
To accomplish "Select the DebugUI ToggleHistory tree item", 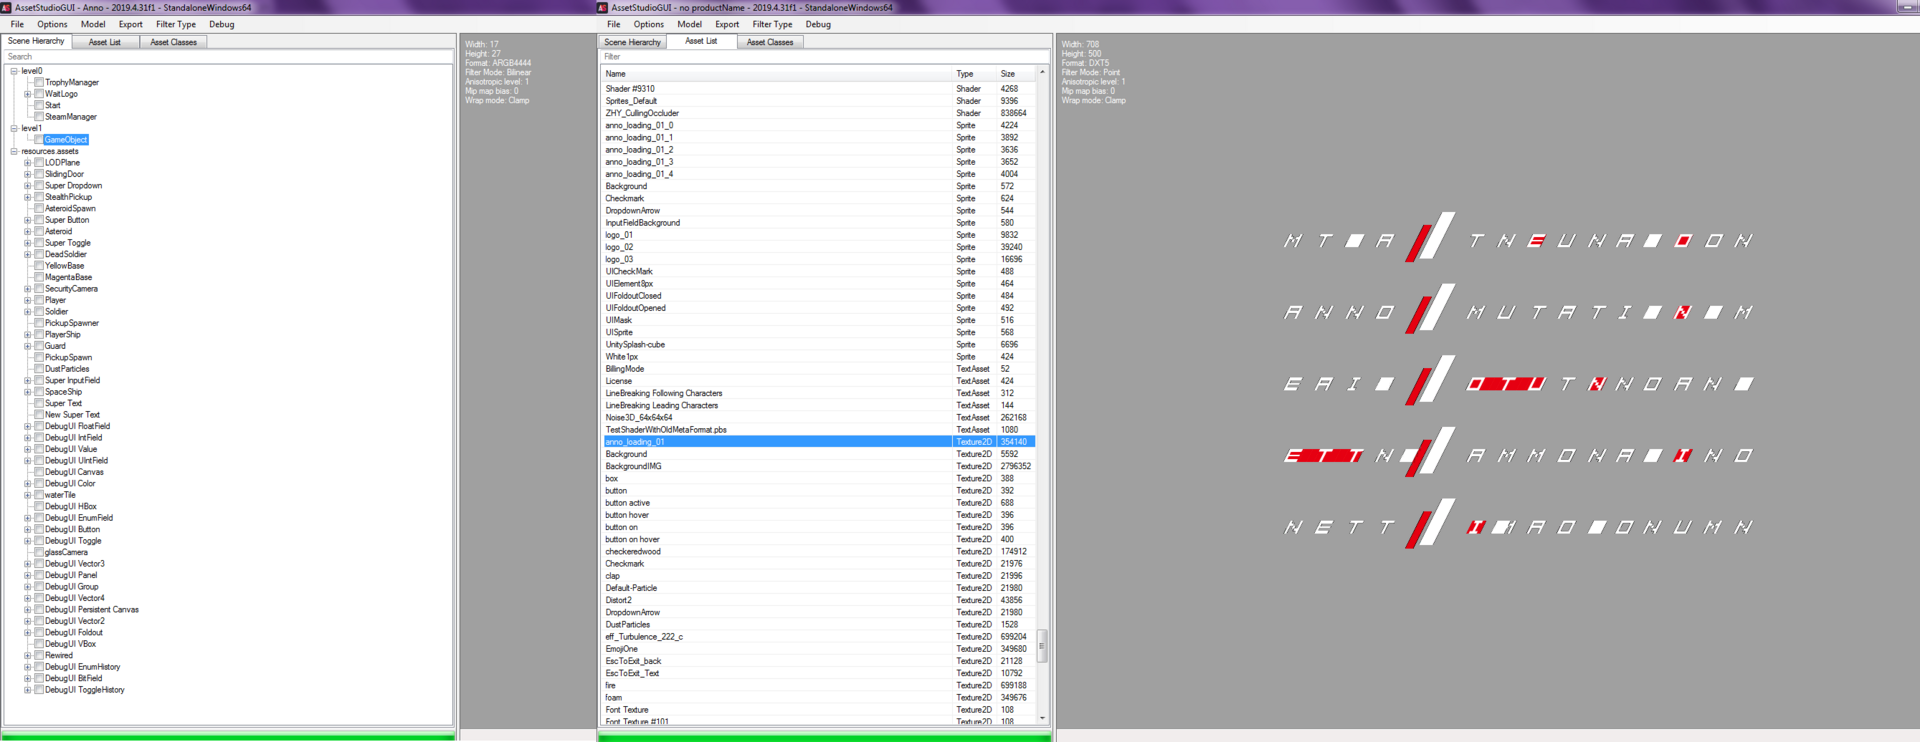I will 85,690.
